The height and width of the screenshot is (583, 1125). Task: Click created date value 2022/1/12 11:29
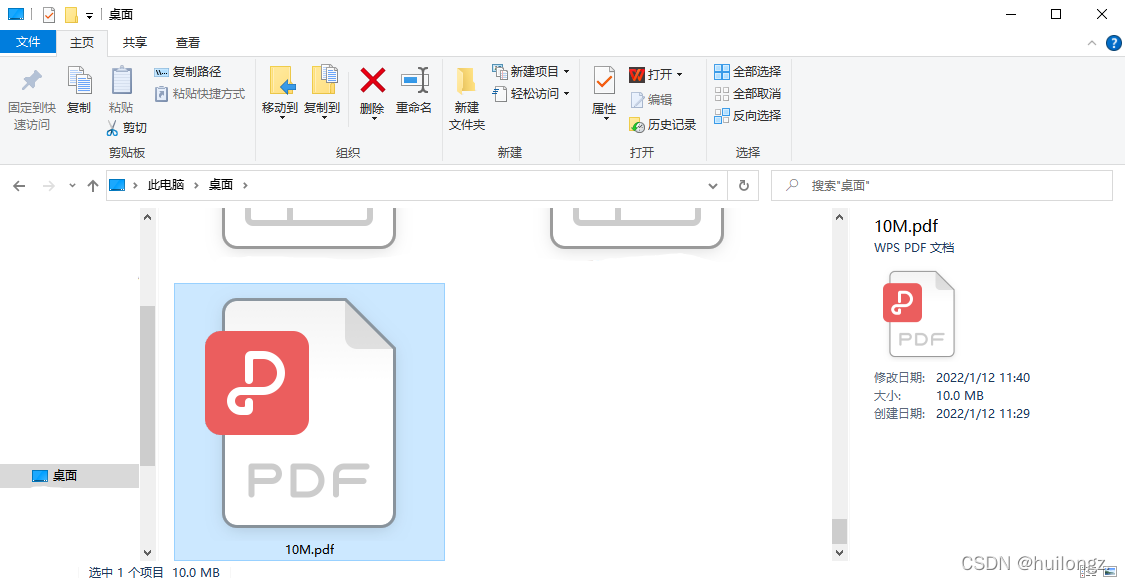982,414
